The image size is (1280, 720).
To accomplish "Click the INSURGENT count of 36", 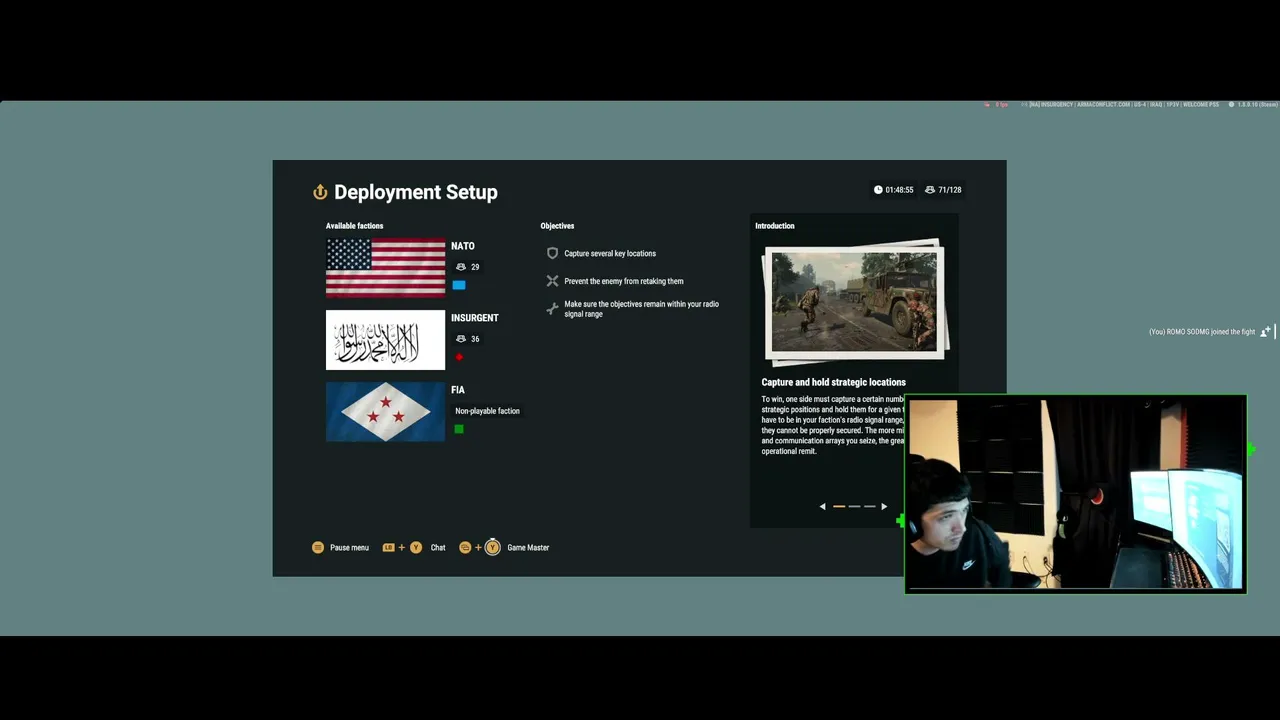I will 475,339.
